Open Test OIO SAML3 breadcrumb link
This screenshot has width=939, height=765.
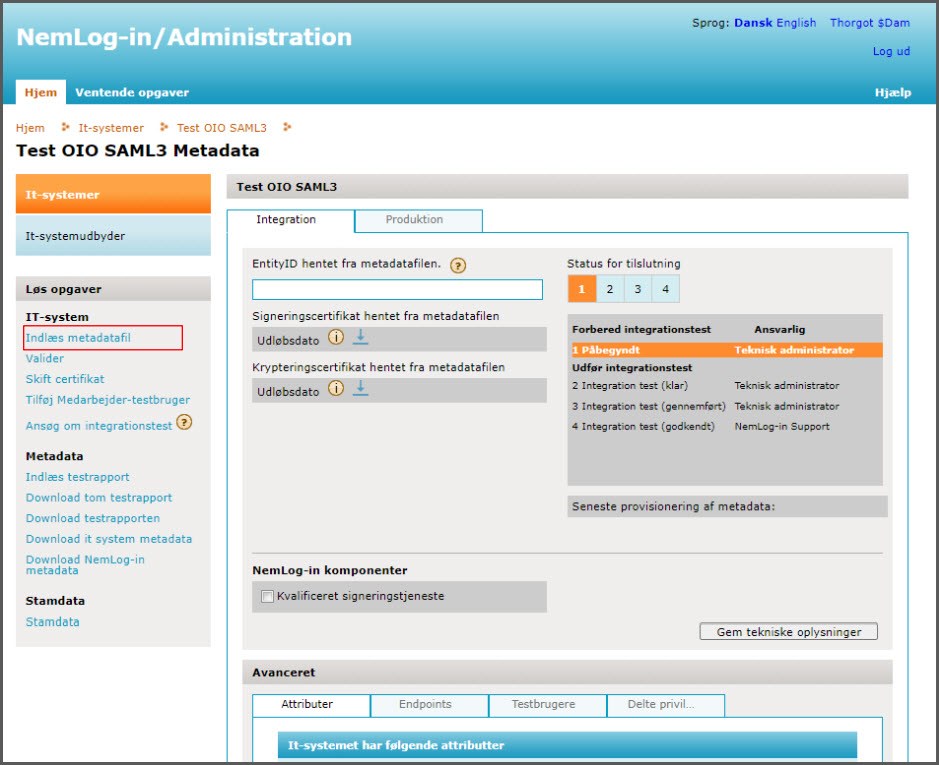[x=222, y=128]
